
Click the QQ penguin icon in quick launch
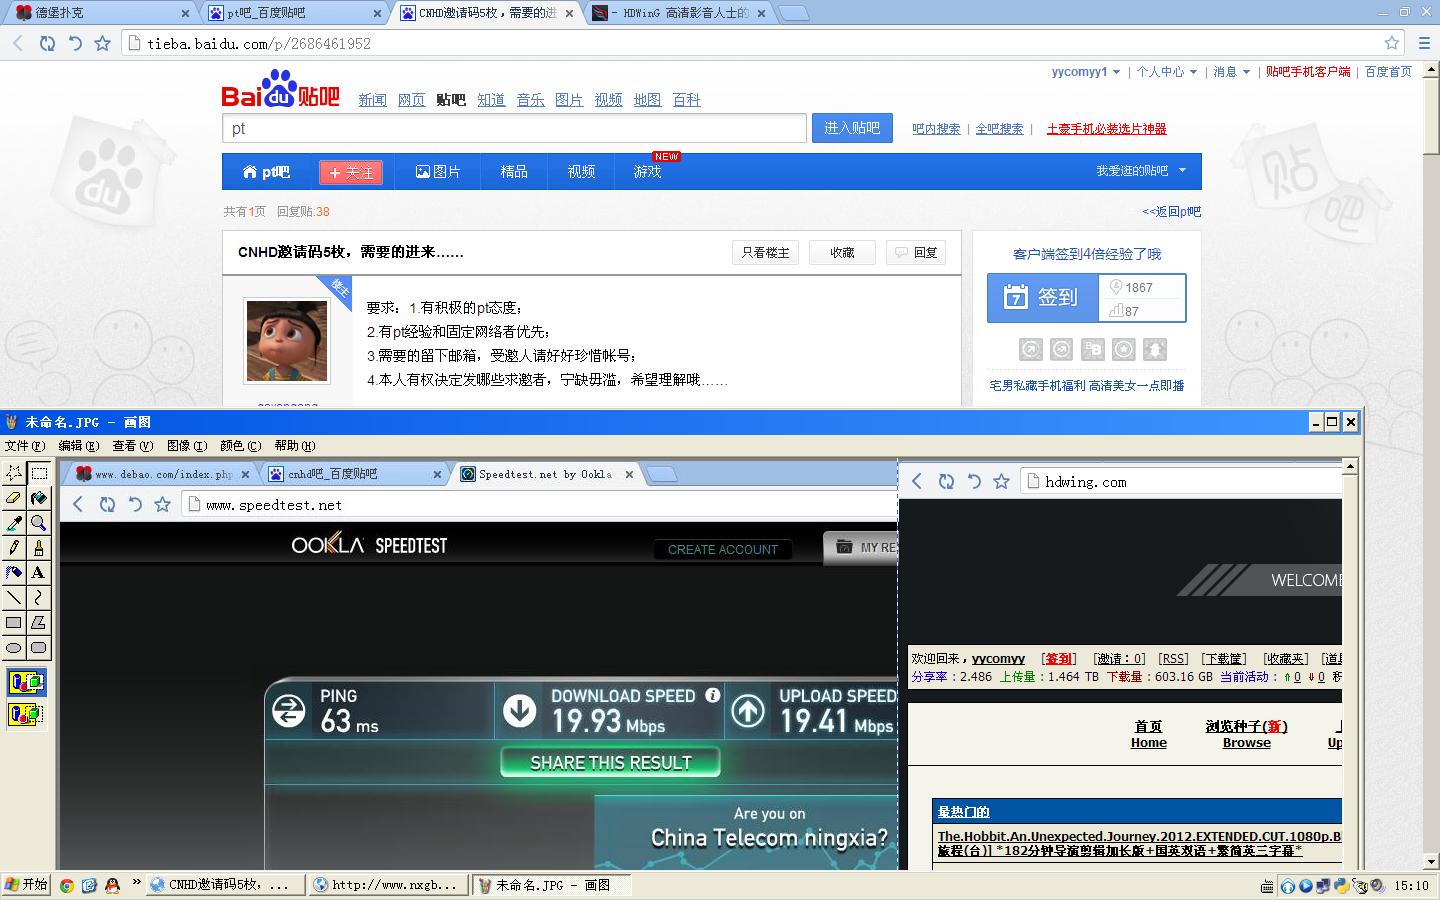tap(112, 885)
